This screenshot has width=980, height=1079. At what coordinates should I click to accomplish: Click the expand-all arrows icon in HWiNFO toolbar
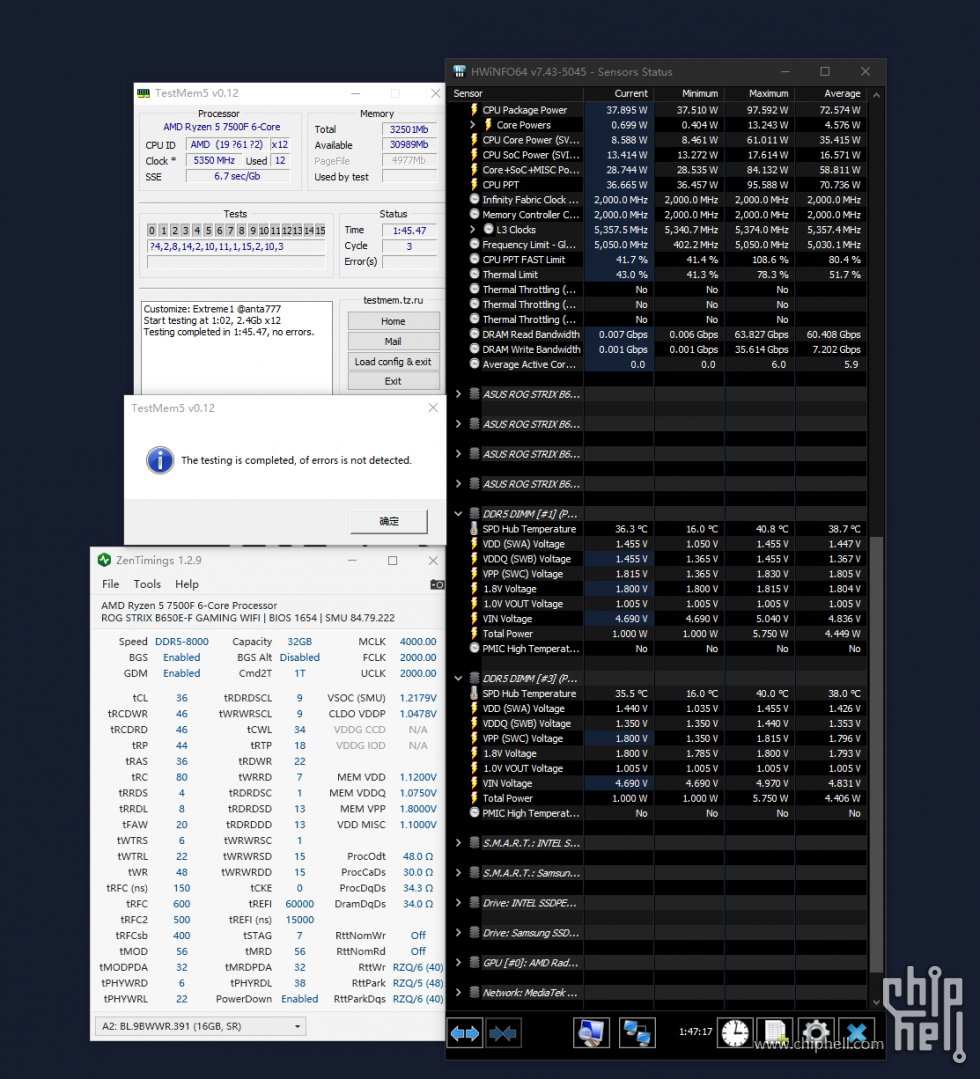tap(465, 1033)
